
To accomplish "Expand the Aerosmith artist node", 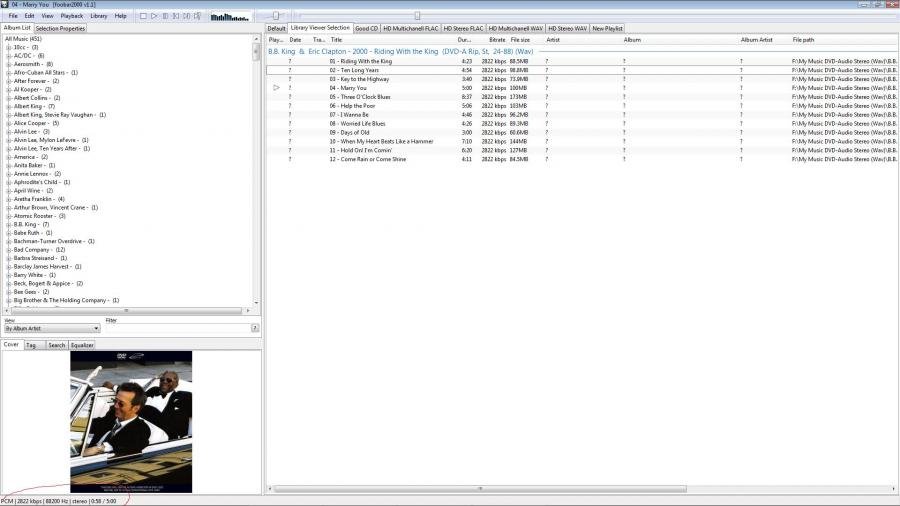I will (9, 64).
